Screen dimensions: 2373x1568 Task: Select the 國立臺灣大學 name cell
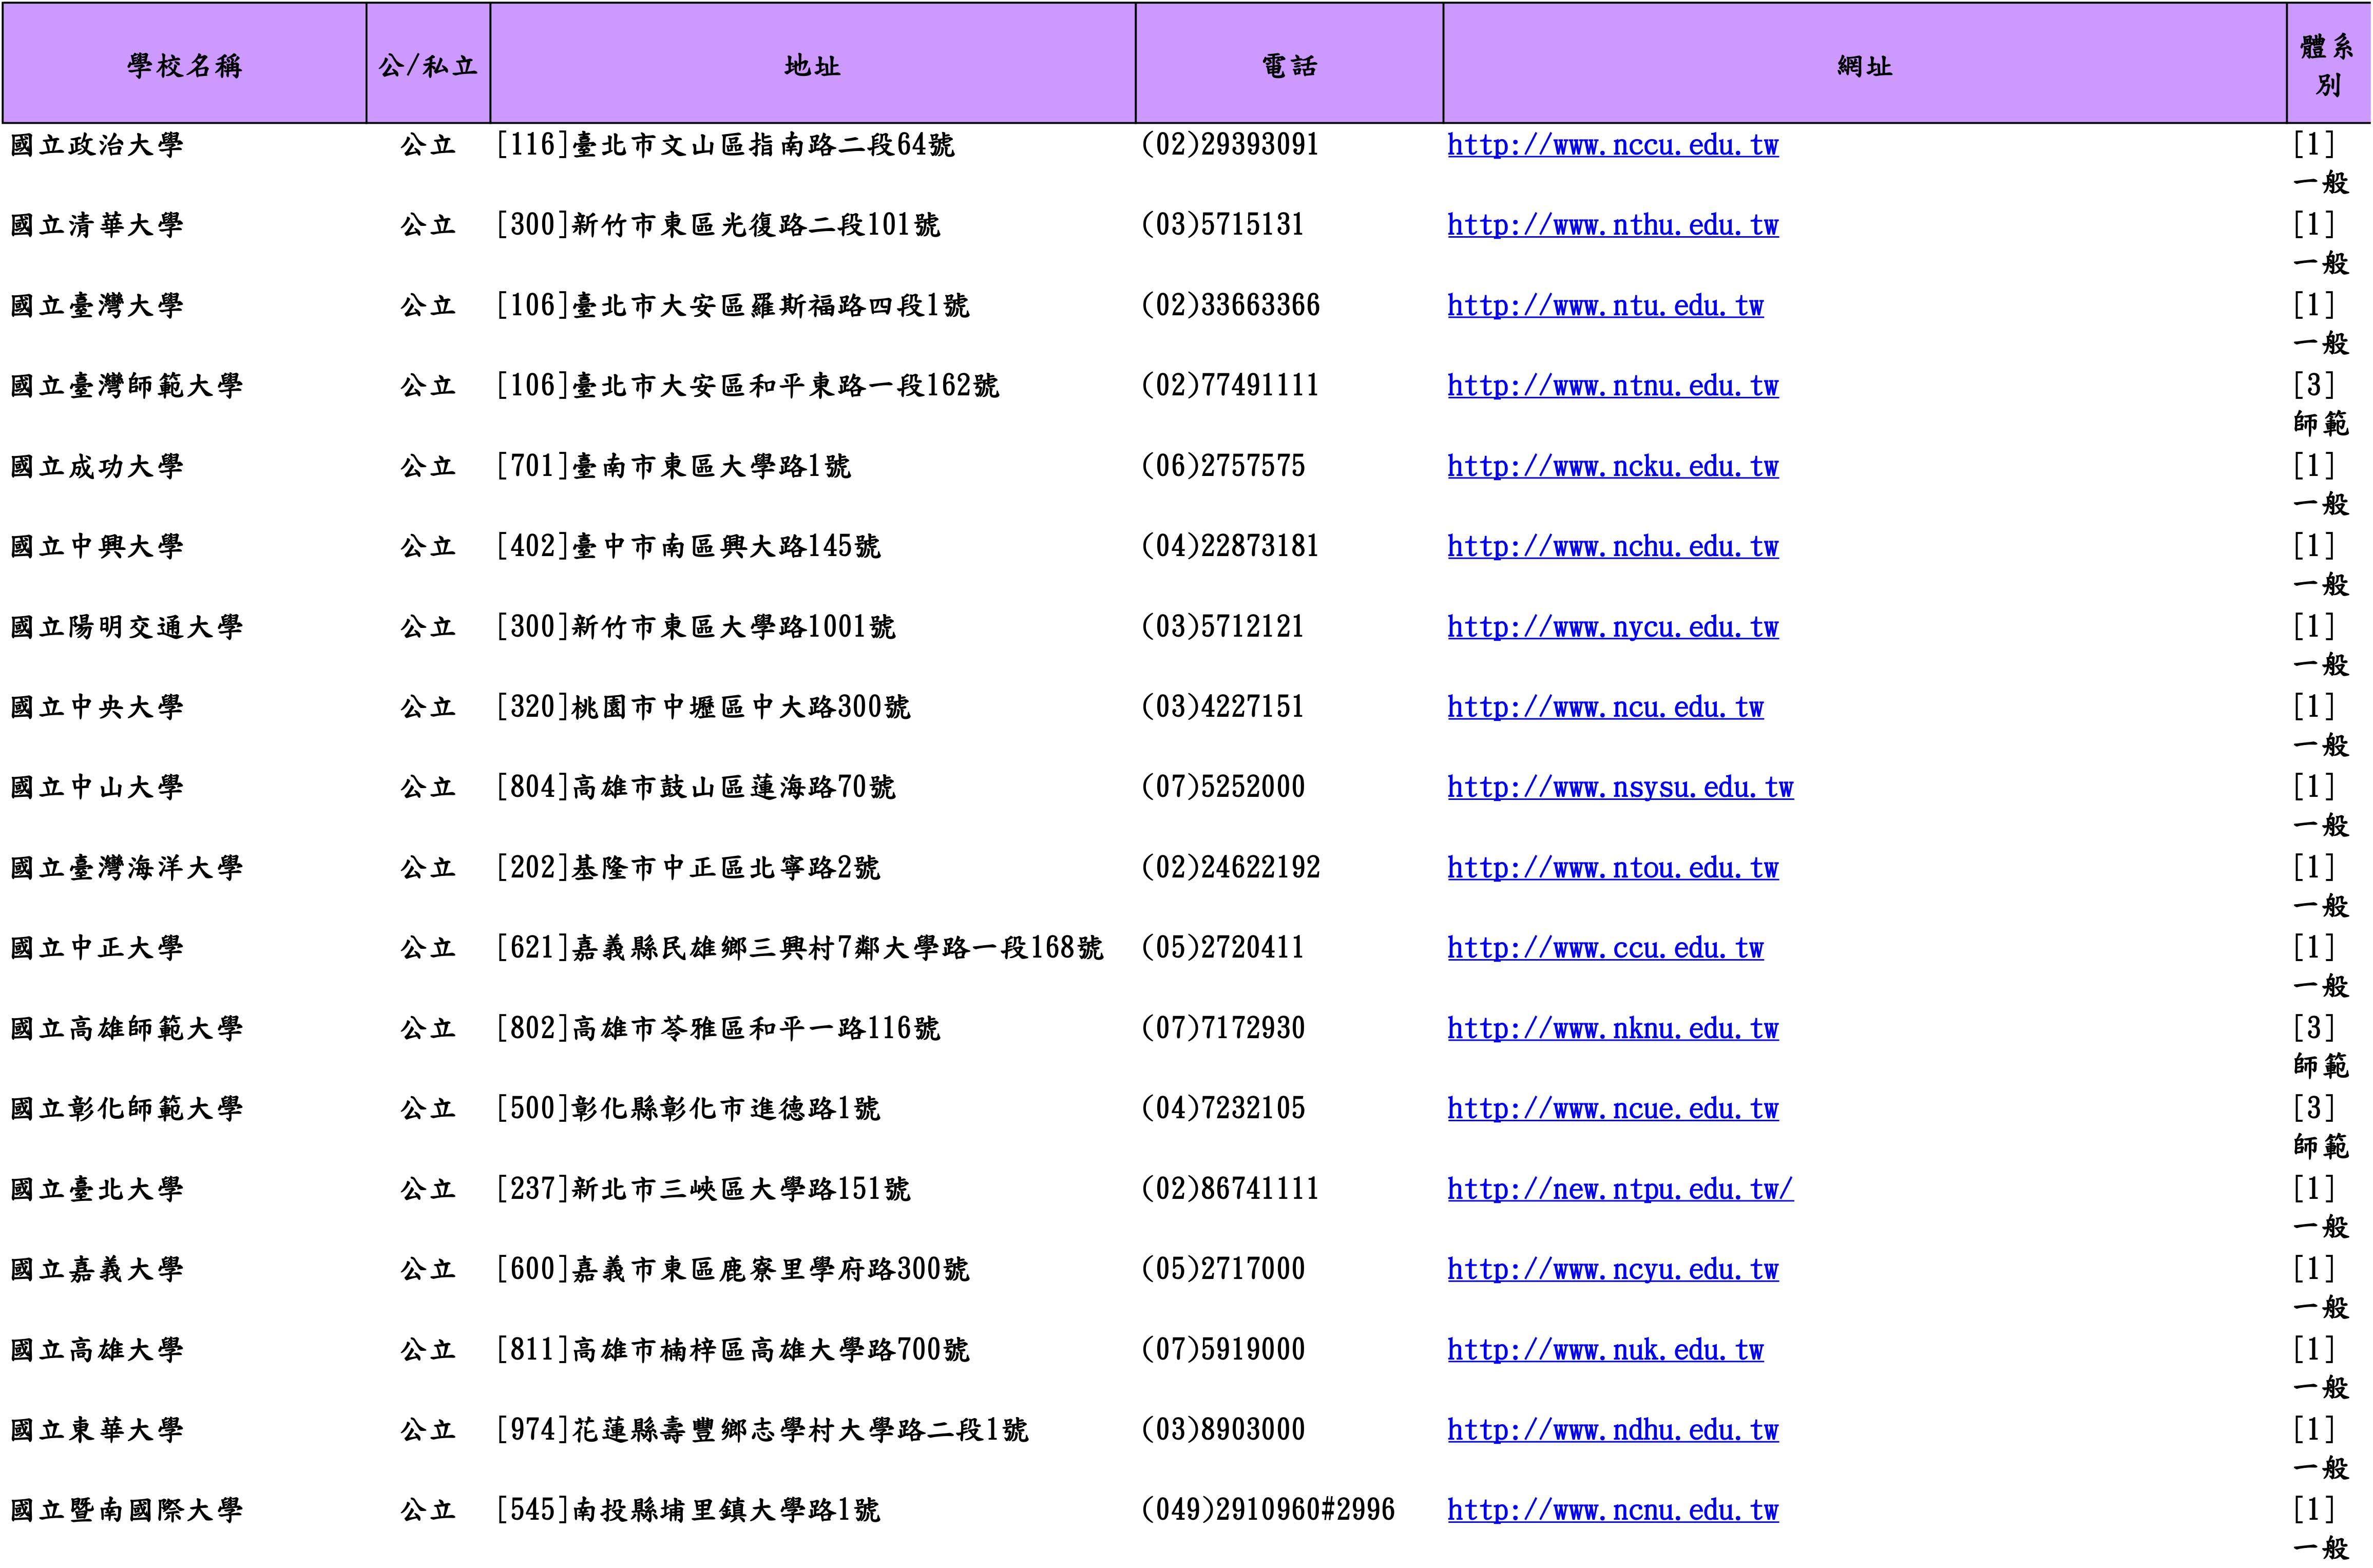click(97, 306)
